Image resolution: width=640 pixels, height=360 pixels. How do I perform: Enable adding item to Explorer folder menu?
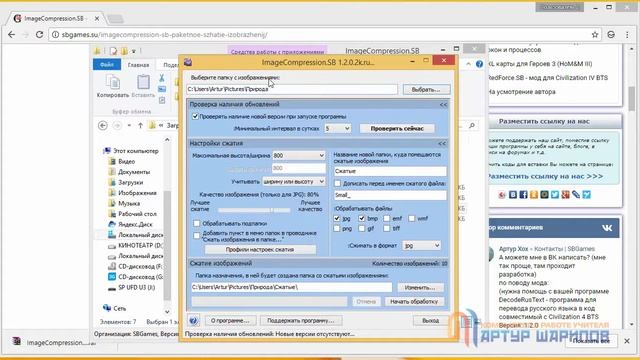click(x=197, y=236)
